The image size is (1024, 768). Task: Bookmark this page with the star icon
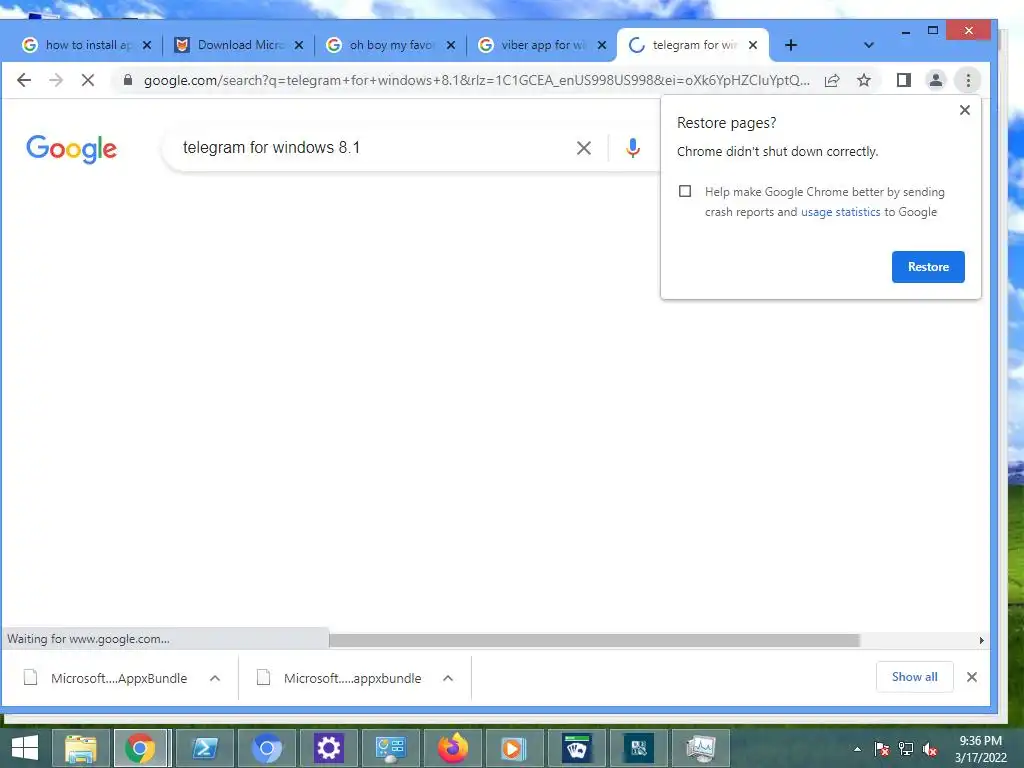click(863, 80)
